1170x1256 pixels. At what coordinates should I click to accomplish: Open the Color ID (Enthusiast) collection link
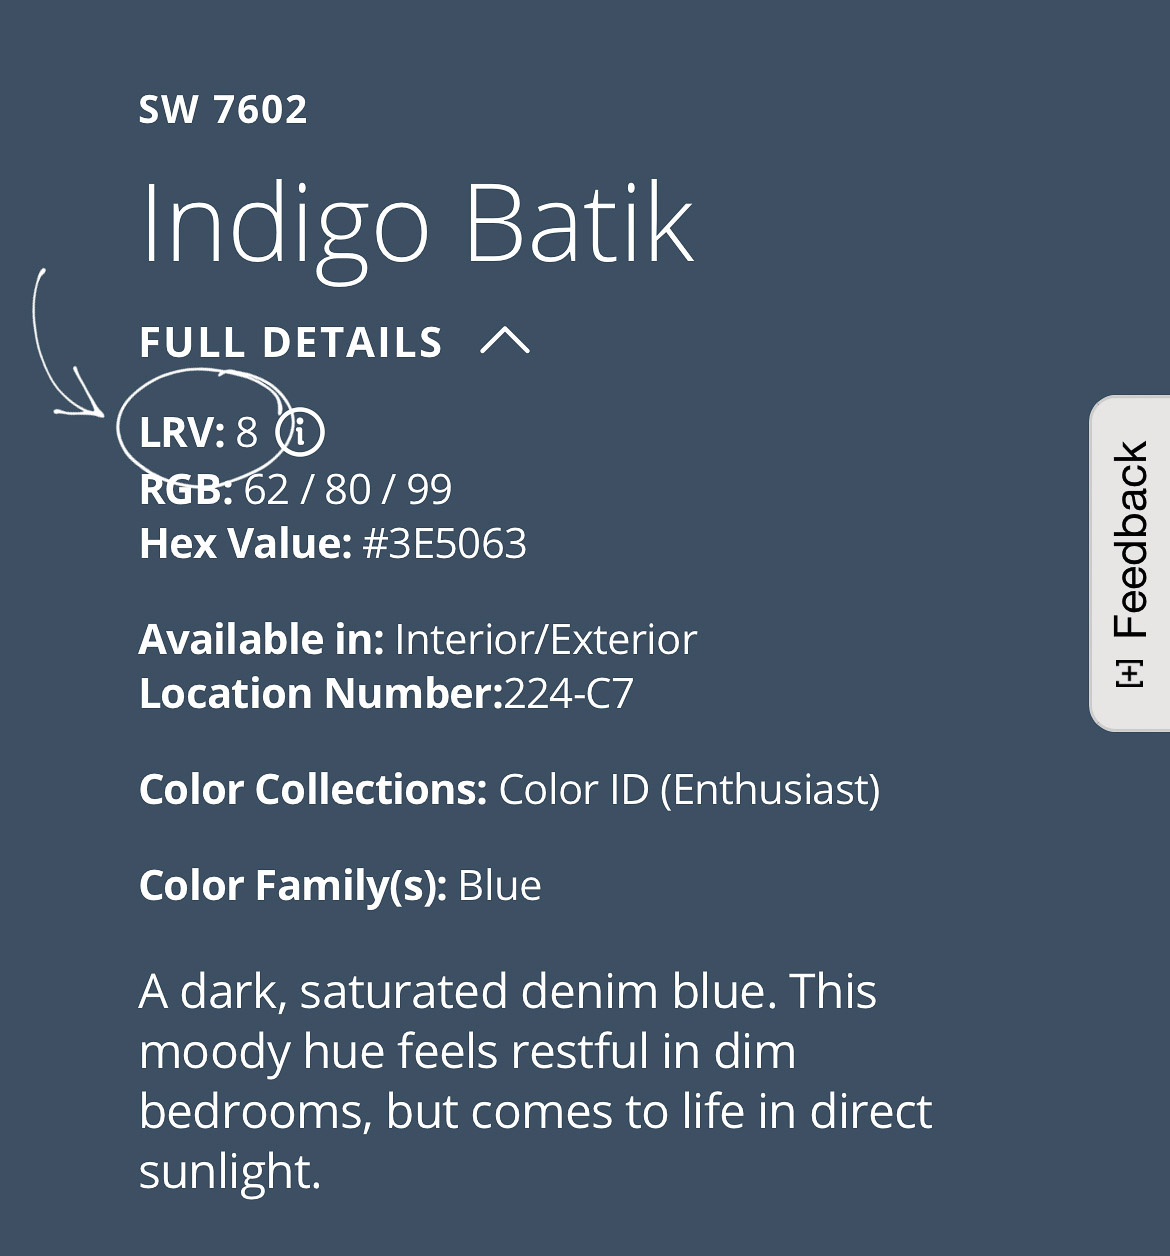(689, 790)
